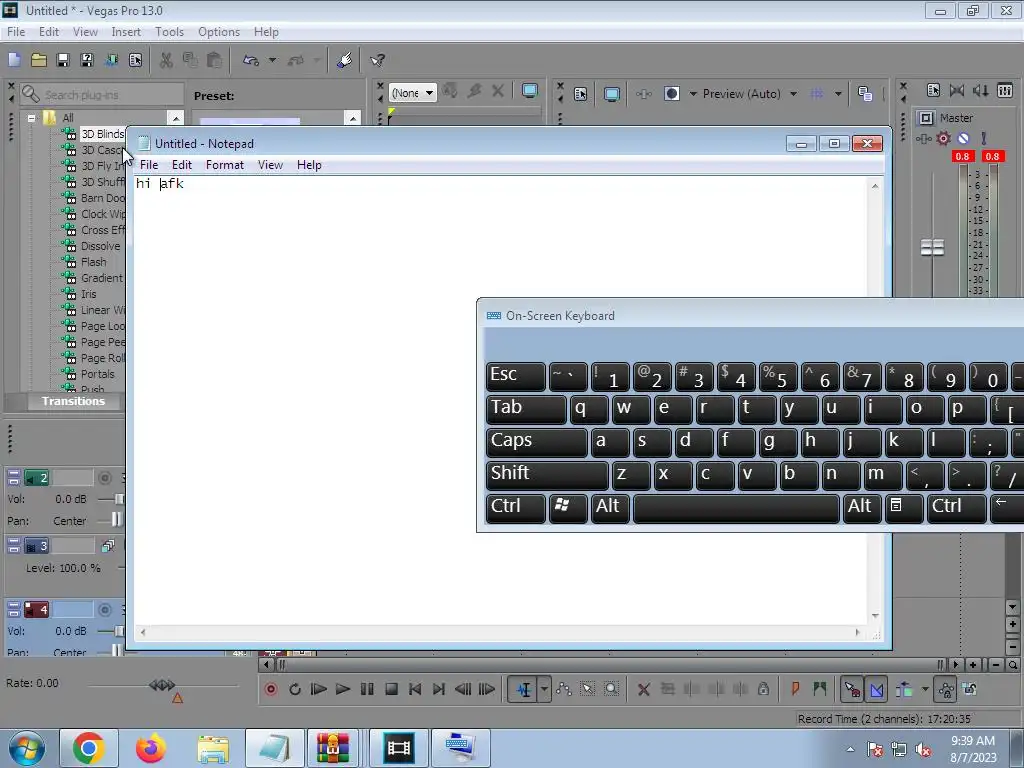
Task: Click the New project icon in Vegas toolbar
Action: pos(14,60)
